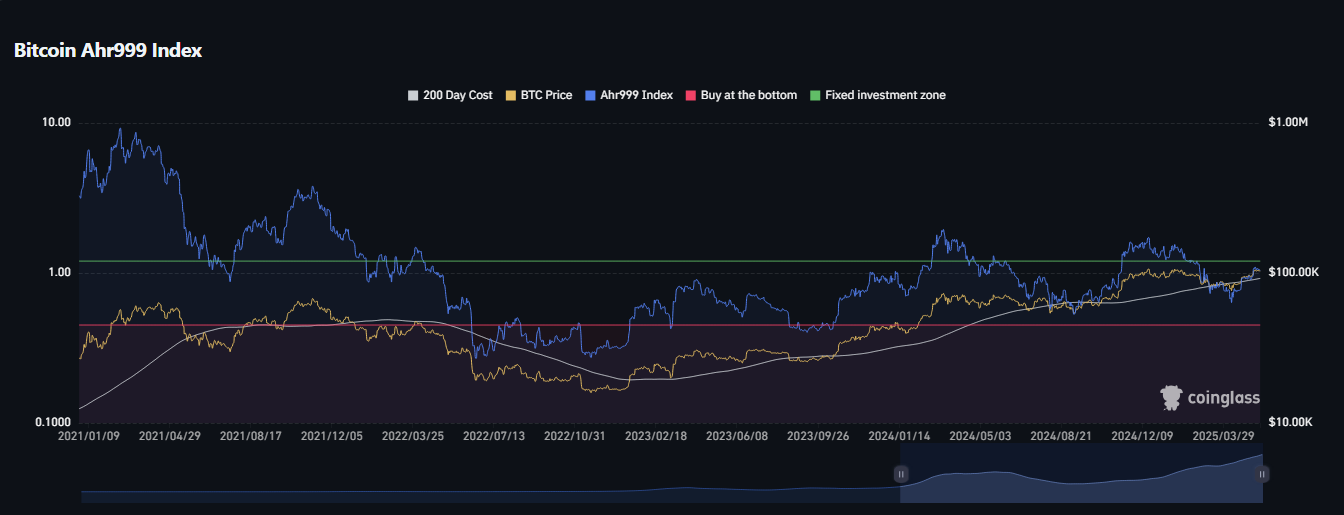Click the blue Ahr999 Index legend swatch

click(x=590, y=95)
